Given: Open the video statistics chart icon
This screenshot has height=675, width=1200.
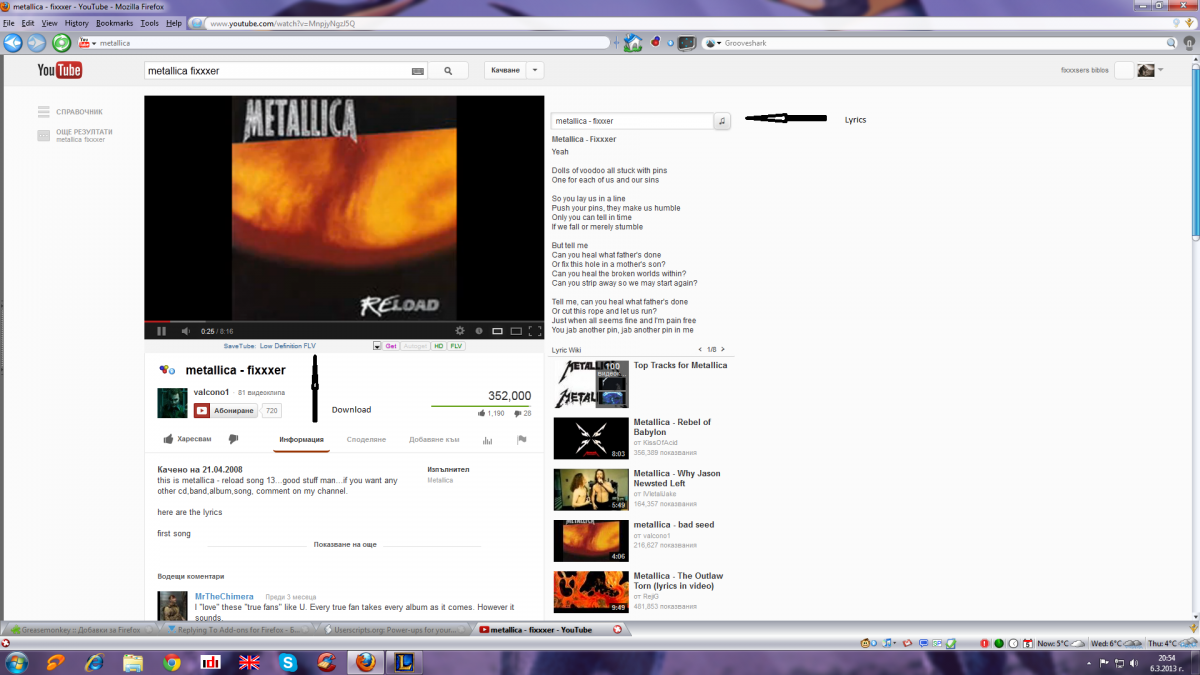Looking at the screenshot, I should tap(487, 440).
